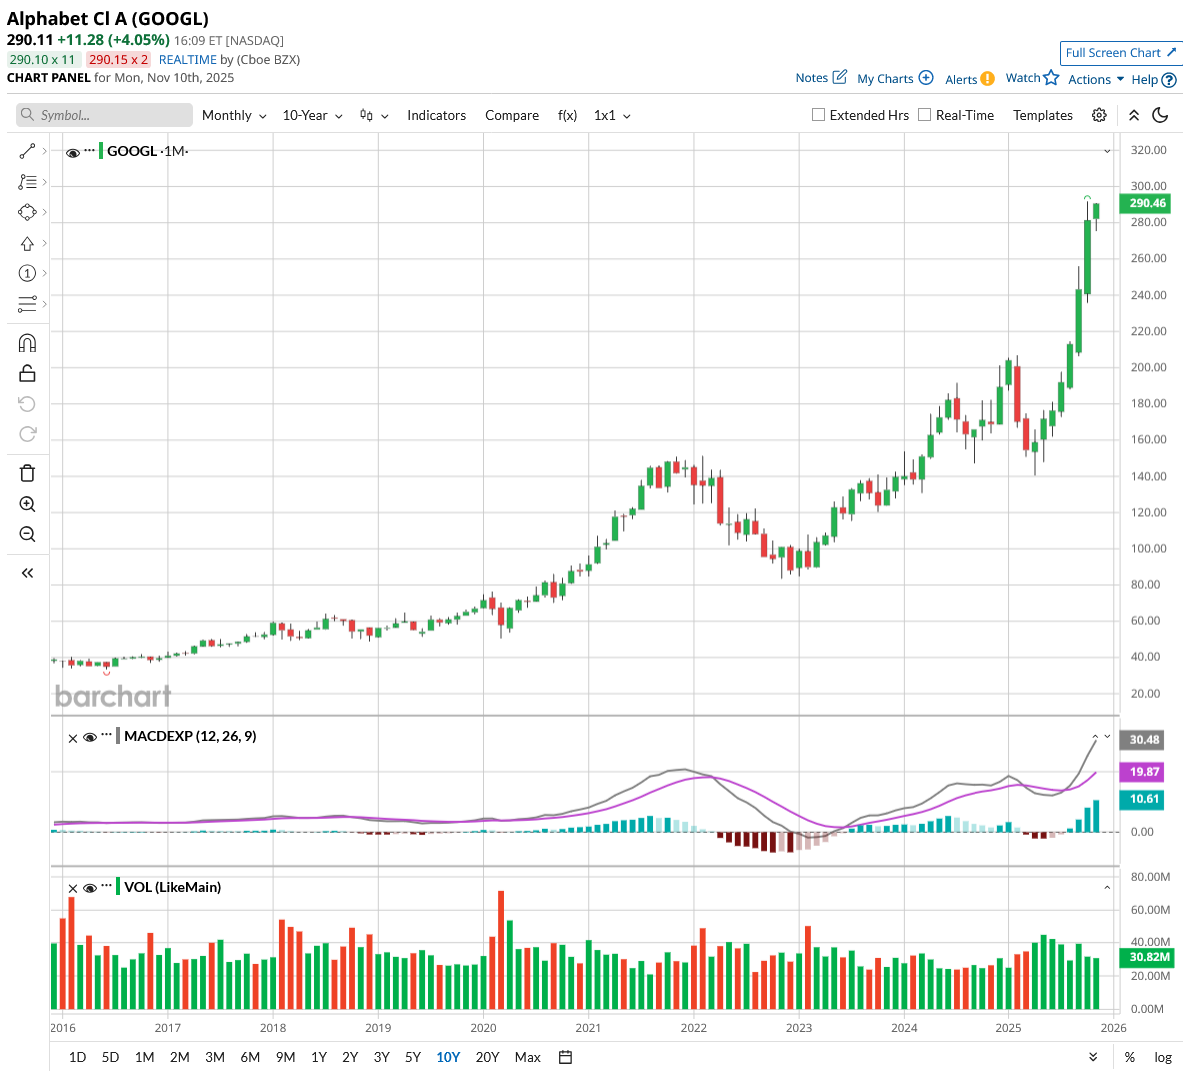1183x1071 pixels.
Task: Expand bottom toolbar double-chevron
Action: click(x=1093, y=1057)
